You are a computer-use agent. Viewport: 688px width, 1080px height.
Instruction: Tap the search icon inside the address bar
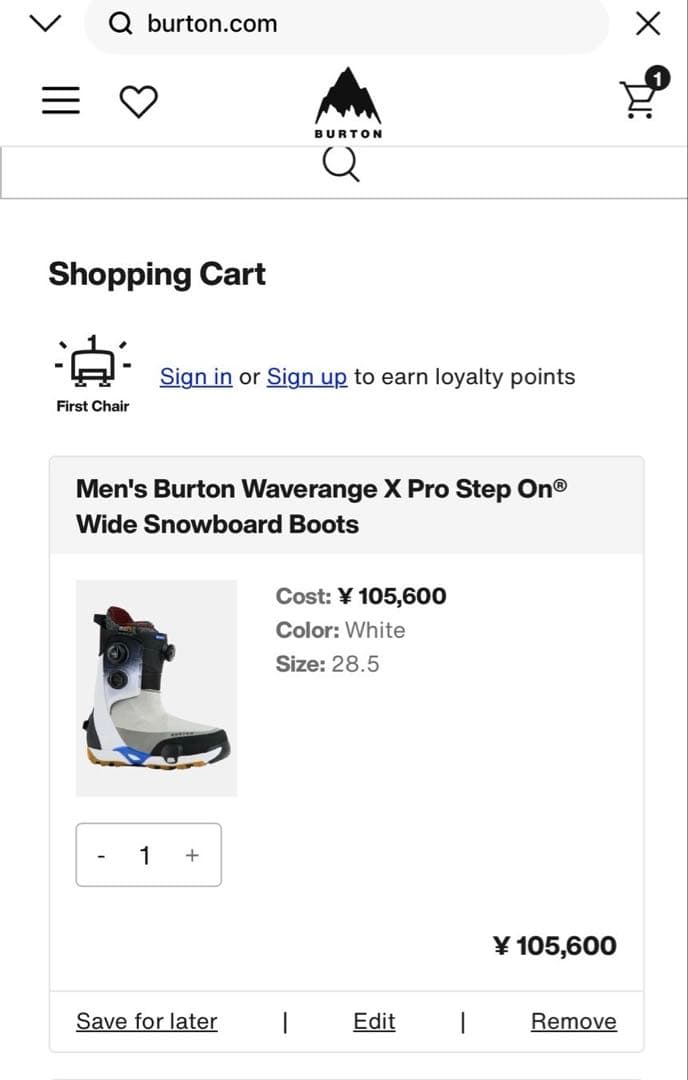120,23
